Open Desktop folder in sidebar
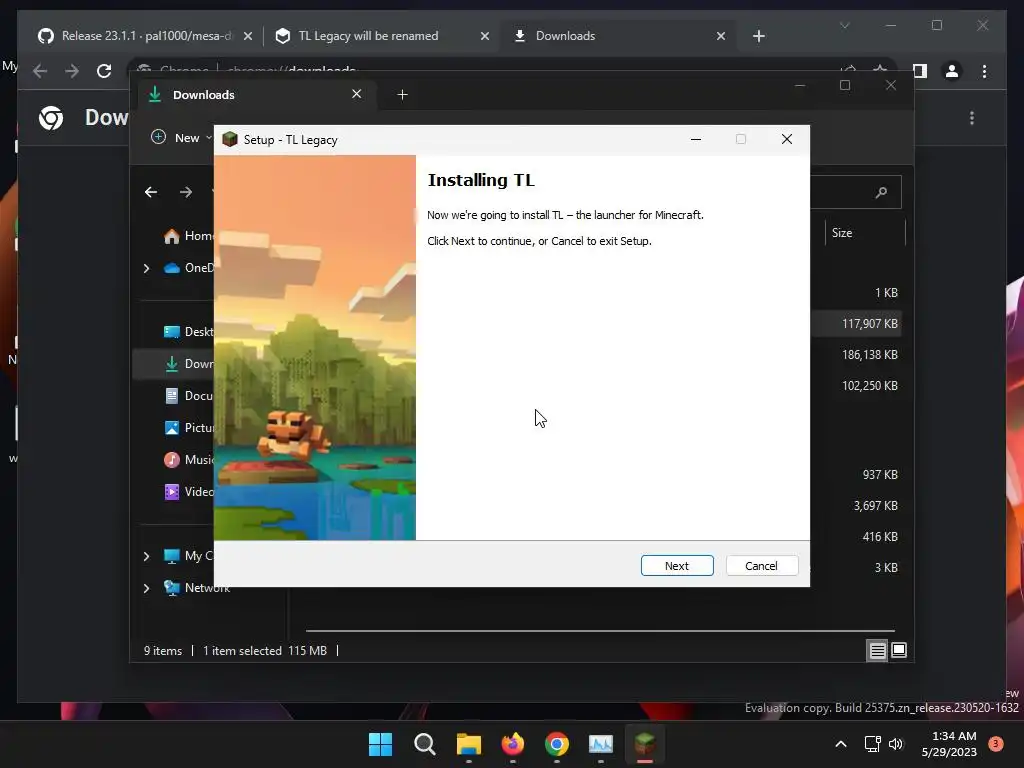Screen dimensions: 1024x768 tap(188, 332)
